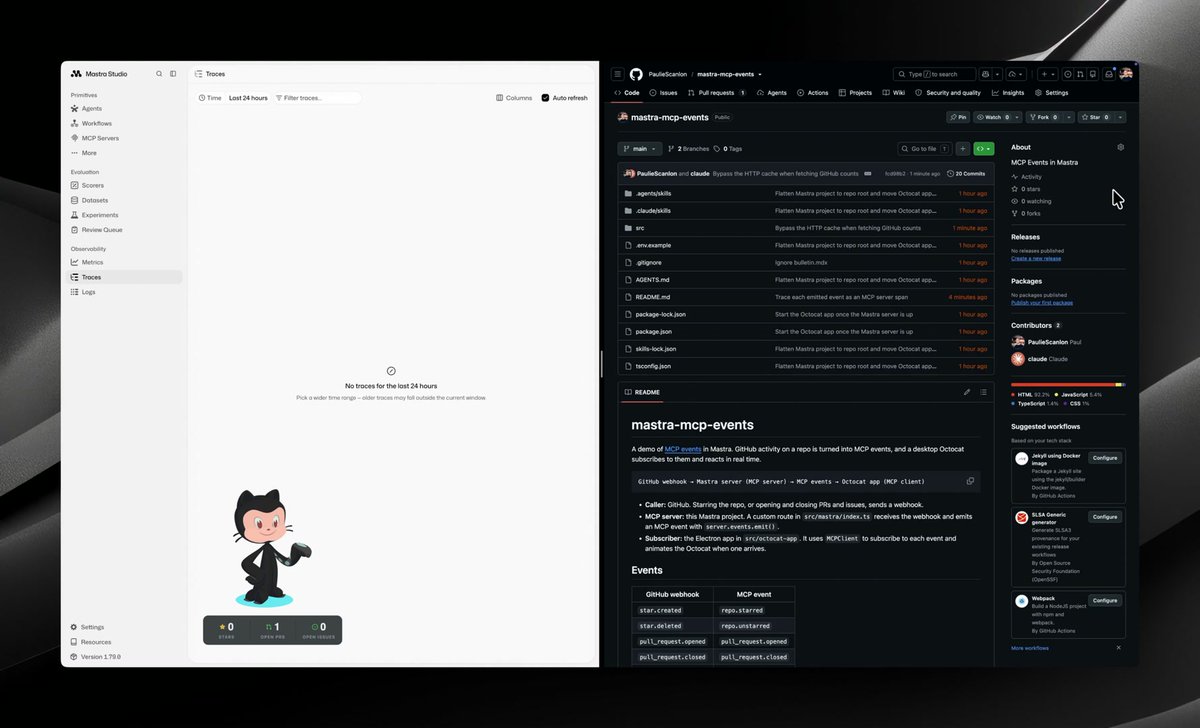
Task: Open the search icon in Mastra Studio
Action: [159, 74]
